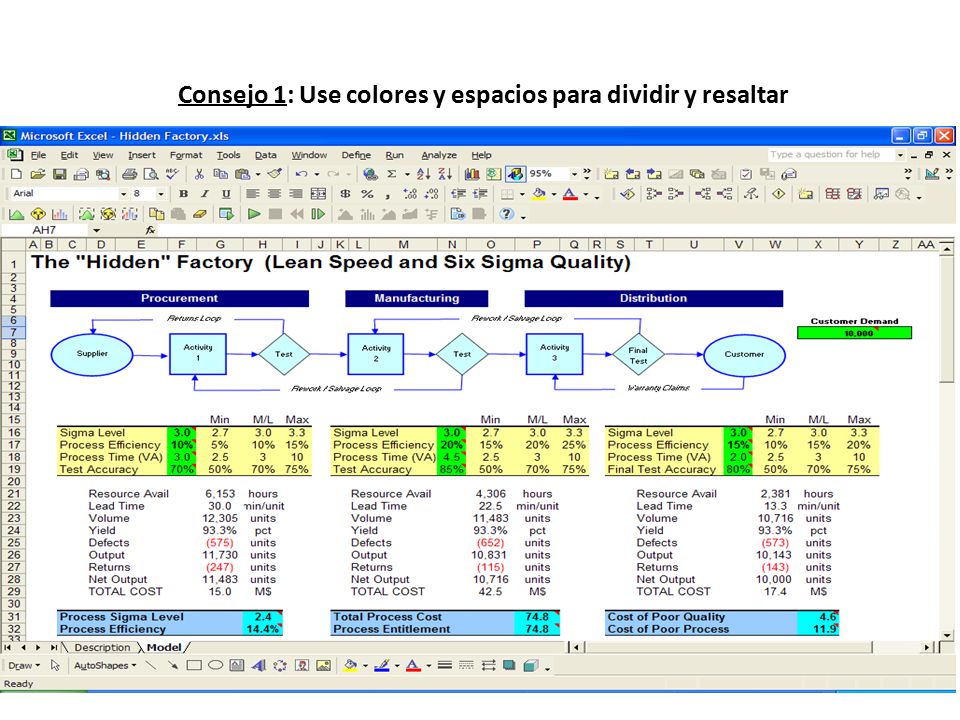Save the workbook with floppy icon
Viewport: 960px width, 720px height.
[x=59, y=174]
